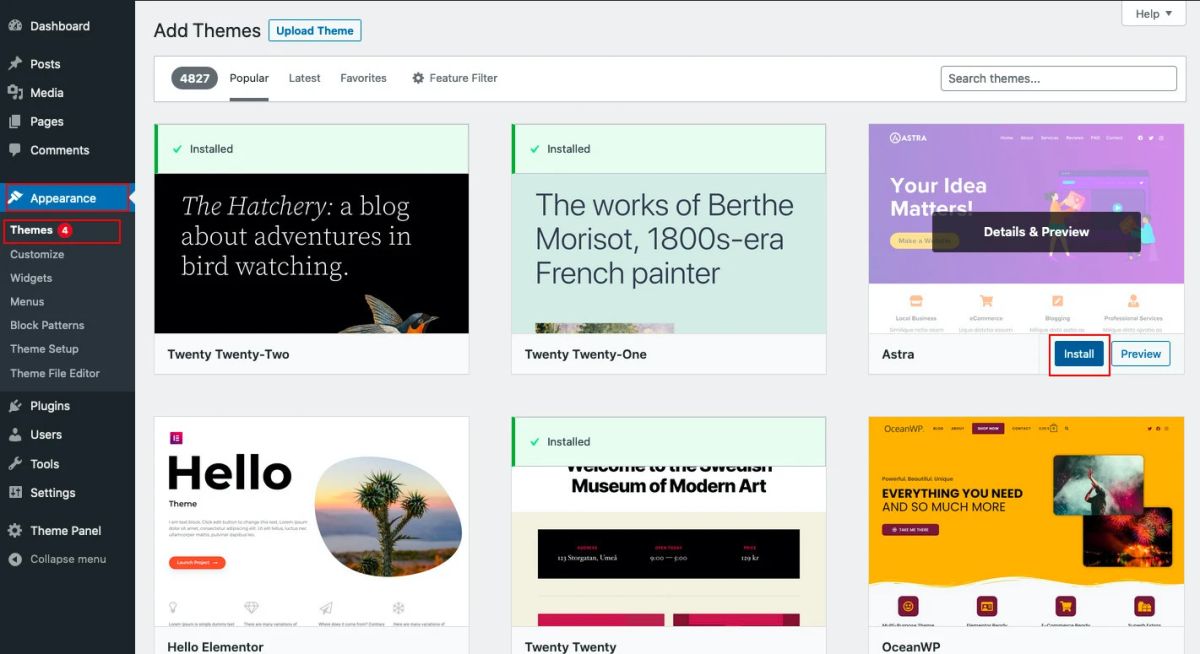Click the Posts pin icon
This screenshot has width=1200, height=654.
pos(15,64)
